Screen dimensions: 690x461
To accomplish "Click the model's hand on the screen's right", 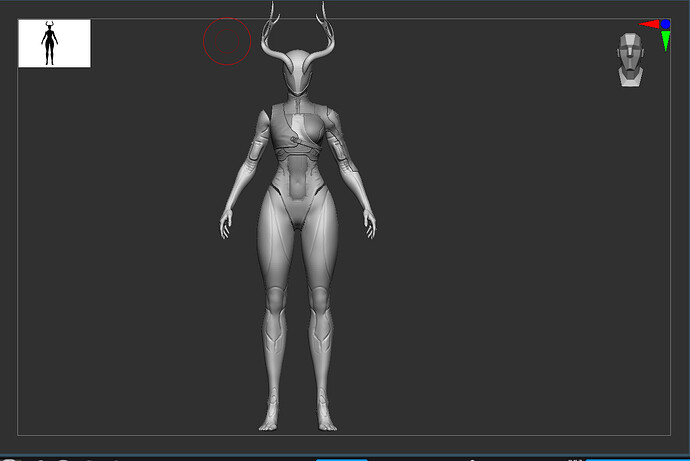I will (x=369, y=226).
